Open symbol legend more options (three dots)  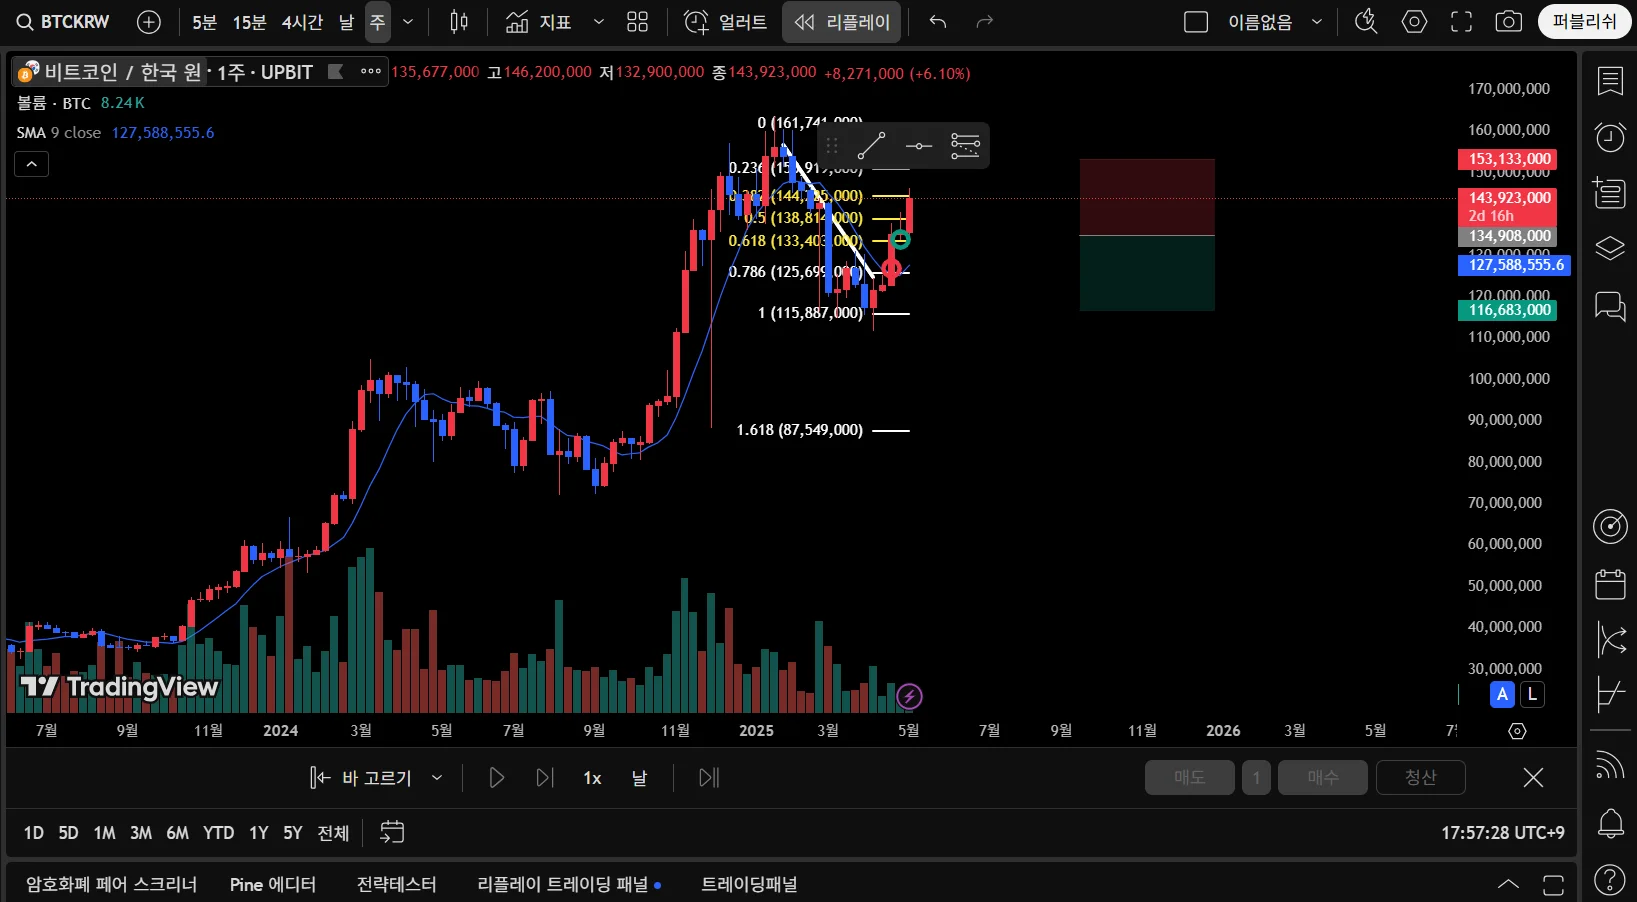(371, 71)
